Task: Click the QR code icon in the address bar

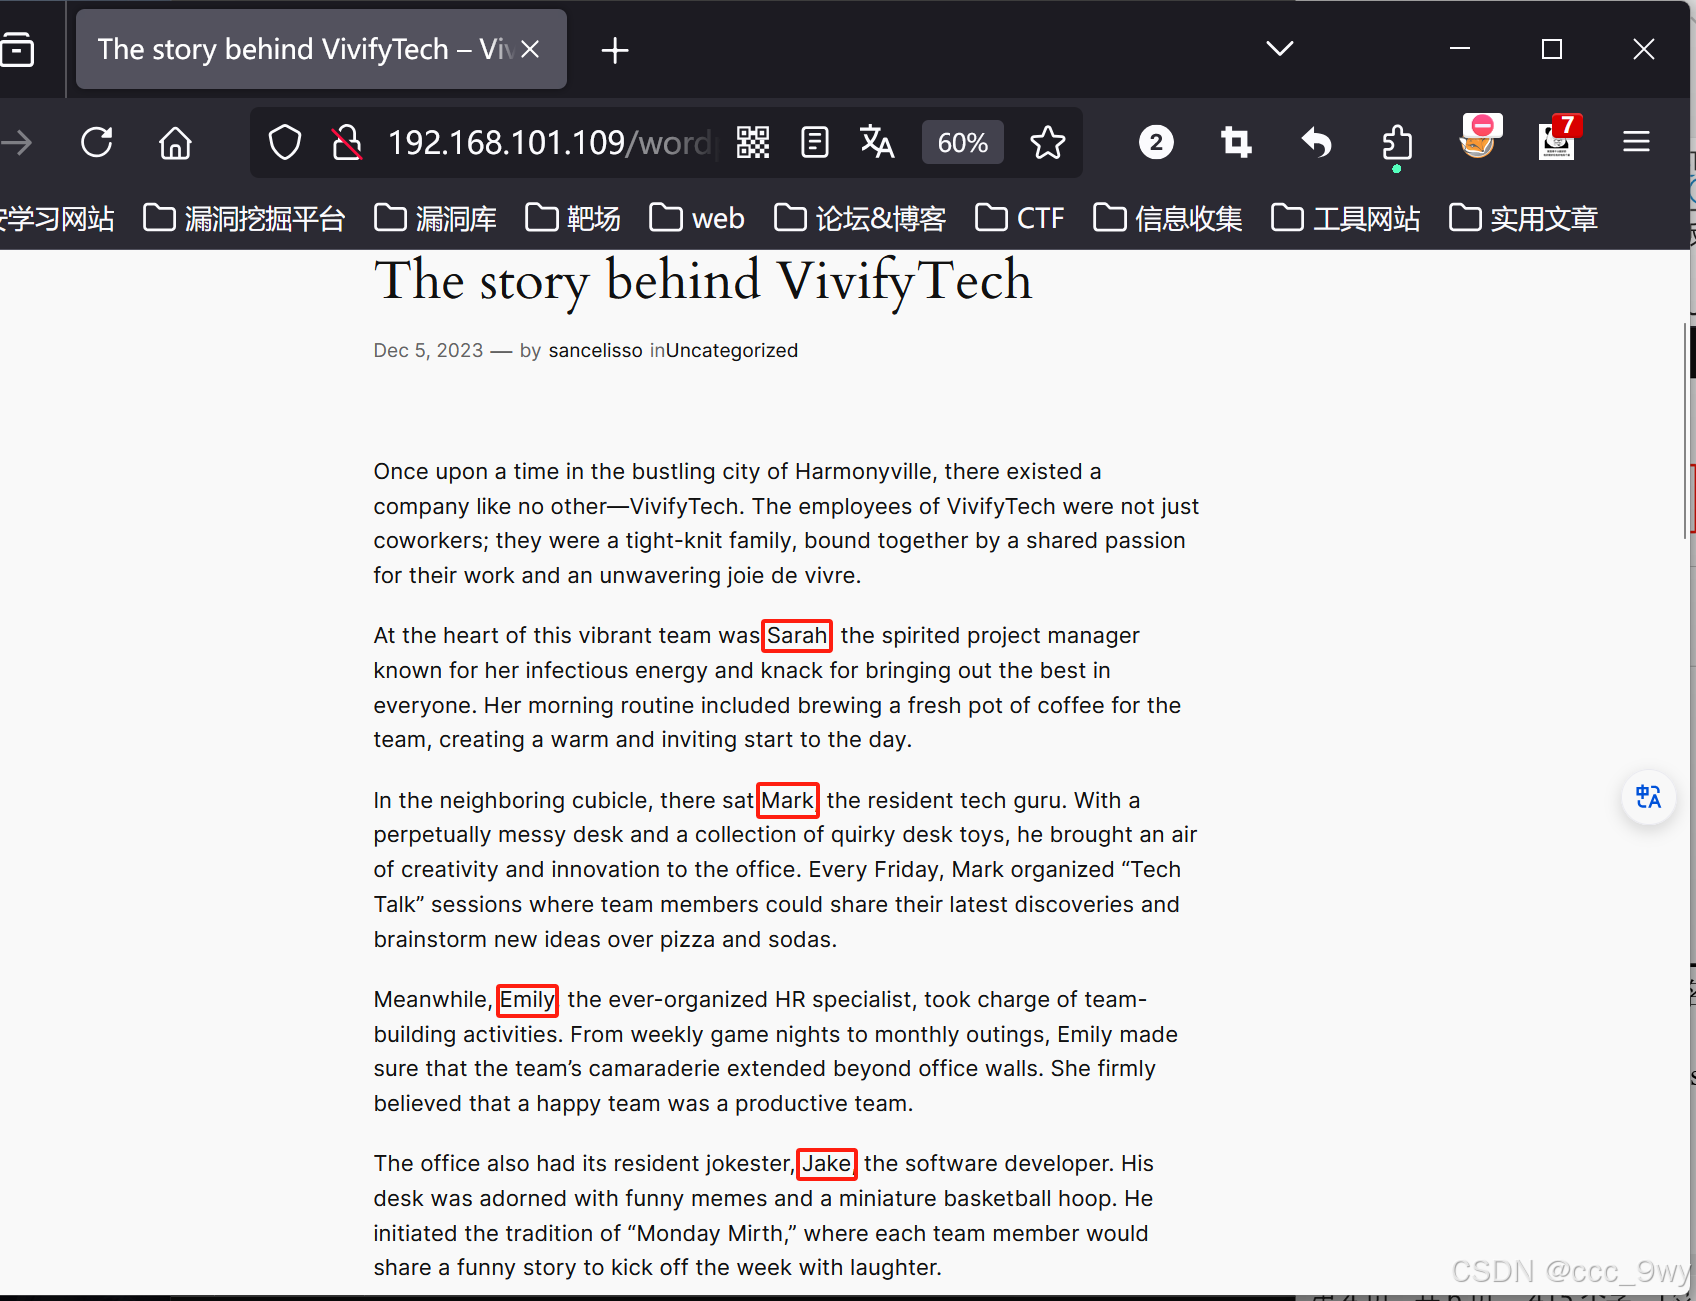Action: coord(752,142)
